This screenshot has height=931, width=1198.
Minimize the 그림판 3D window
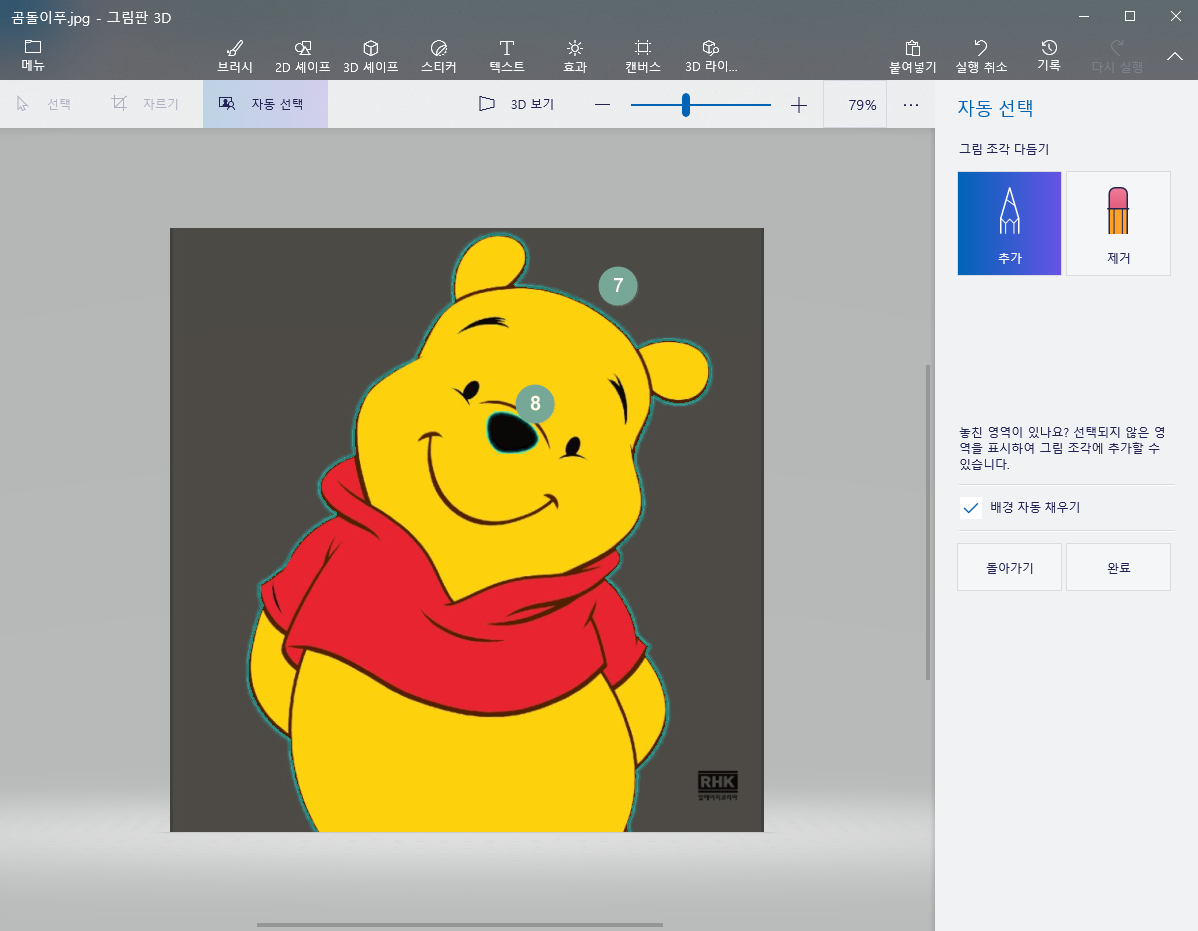click(1083, 16)
